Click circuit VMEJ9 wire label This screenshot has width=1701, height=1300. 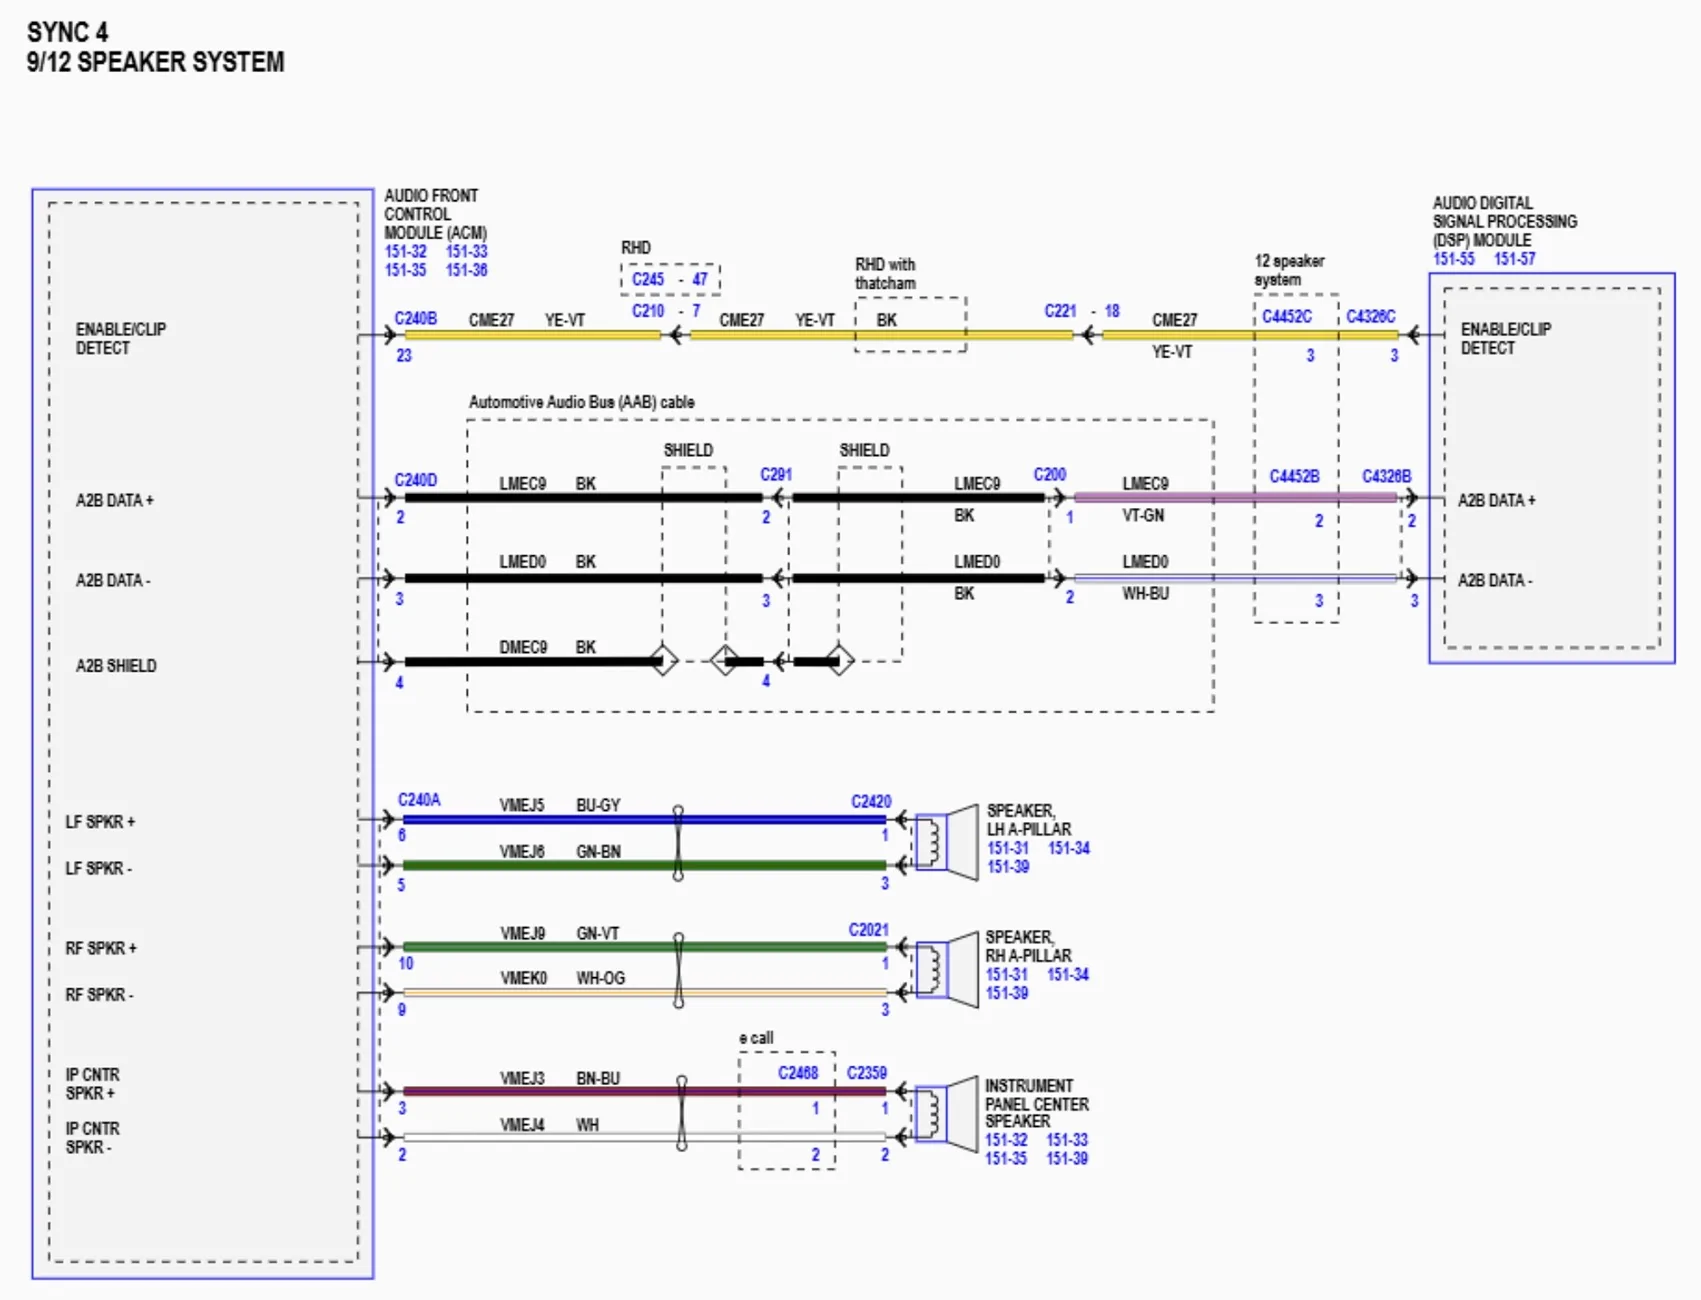tap(522, 933)
